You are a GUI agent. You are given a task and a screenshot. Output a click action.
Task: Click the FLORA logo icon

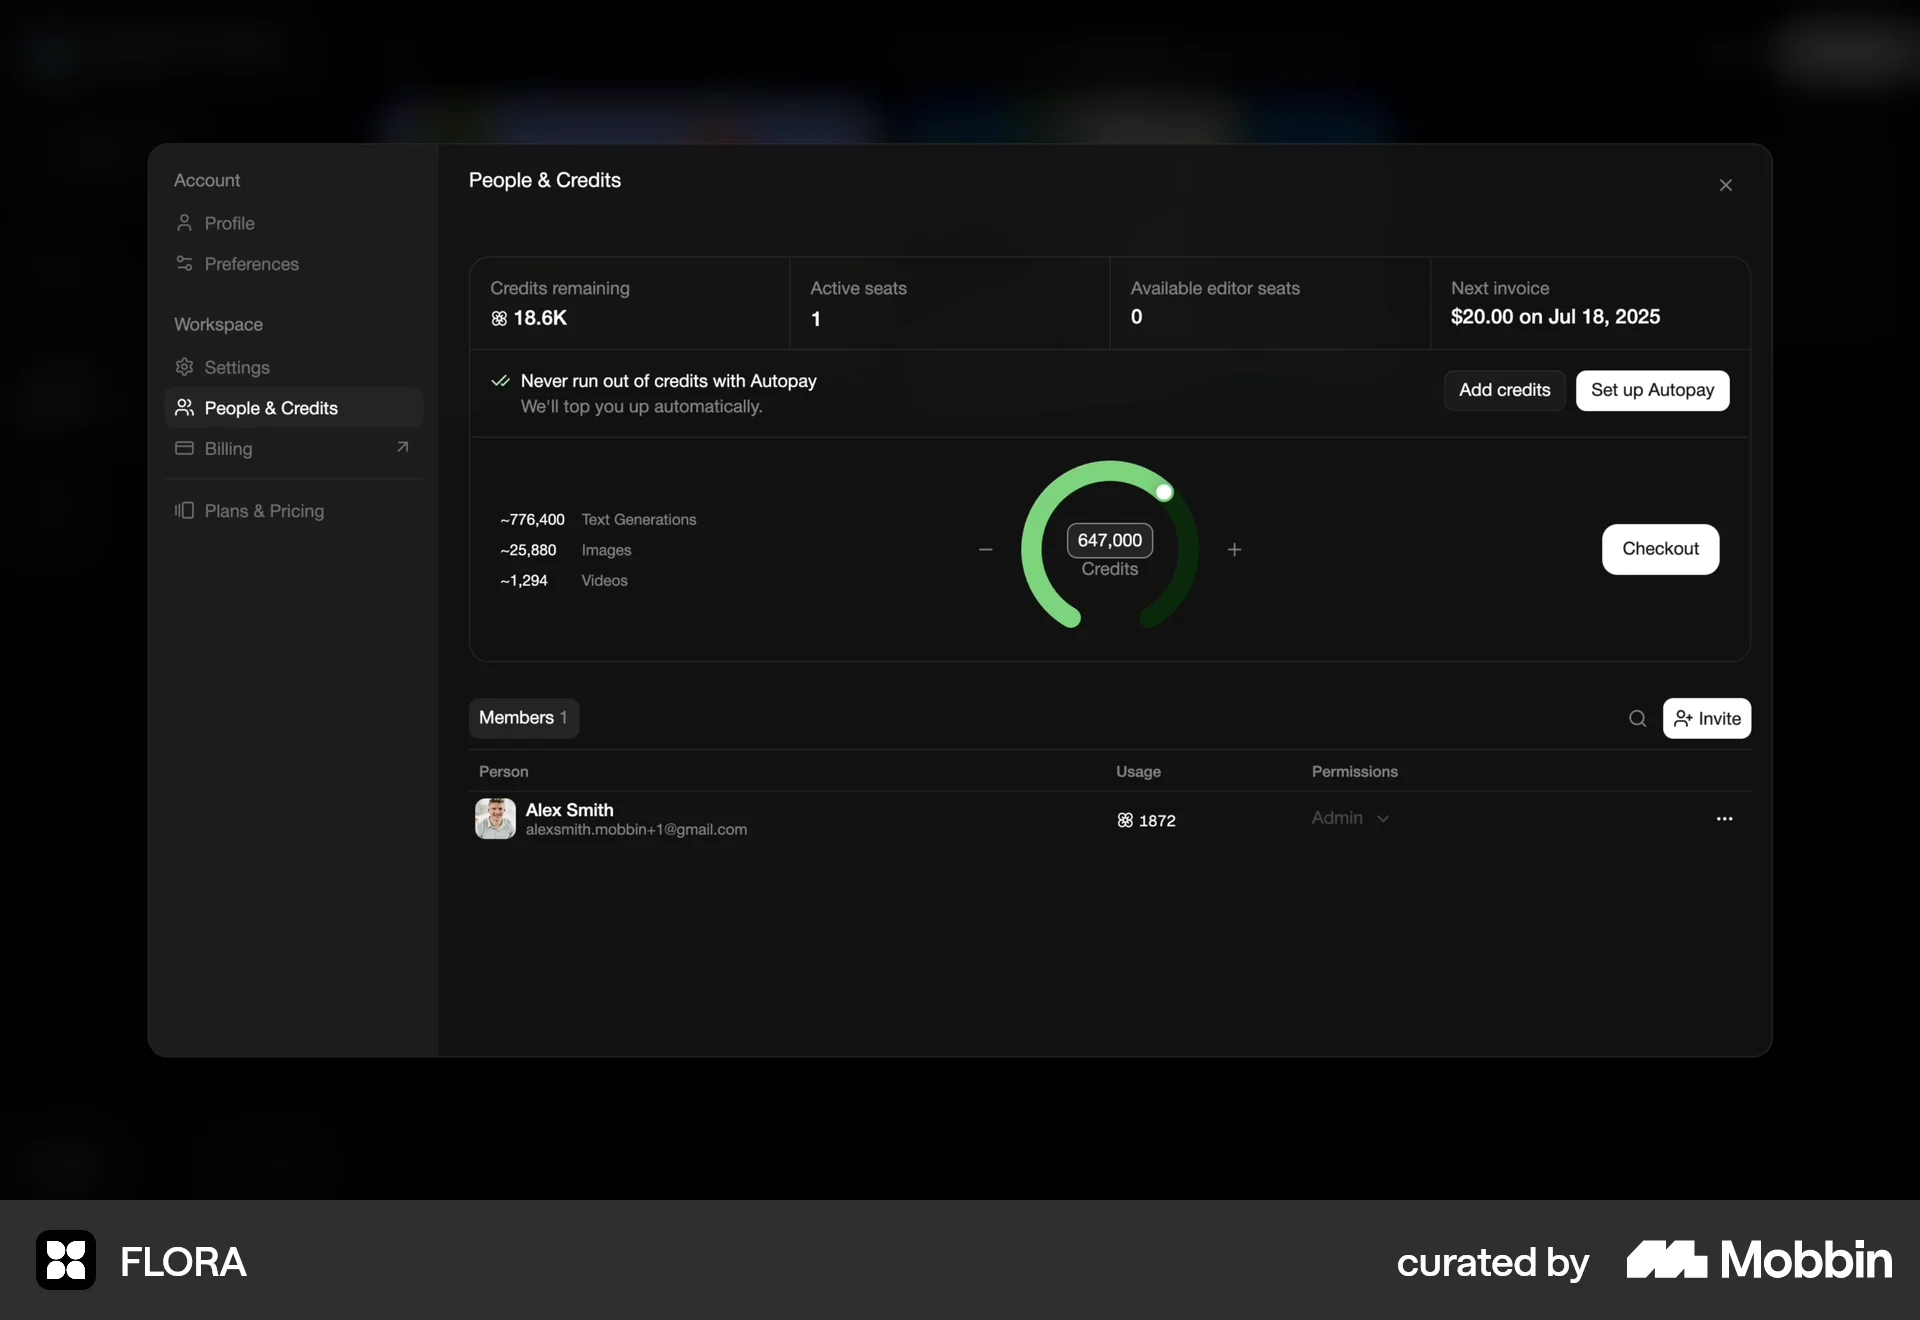(x=66, y=1260)
